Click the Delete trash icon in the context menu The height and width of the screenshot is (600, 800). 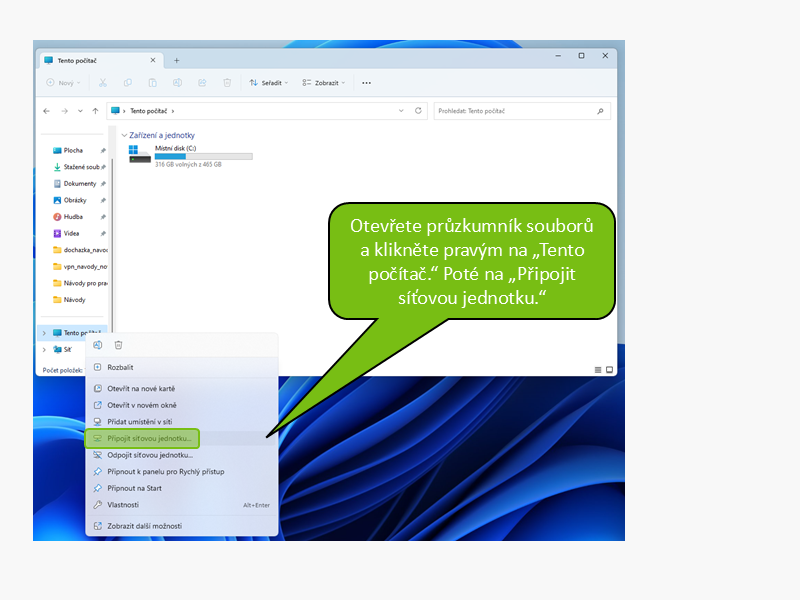click(x=118, y=345)
